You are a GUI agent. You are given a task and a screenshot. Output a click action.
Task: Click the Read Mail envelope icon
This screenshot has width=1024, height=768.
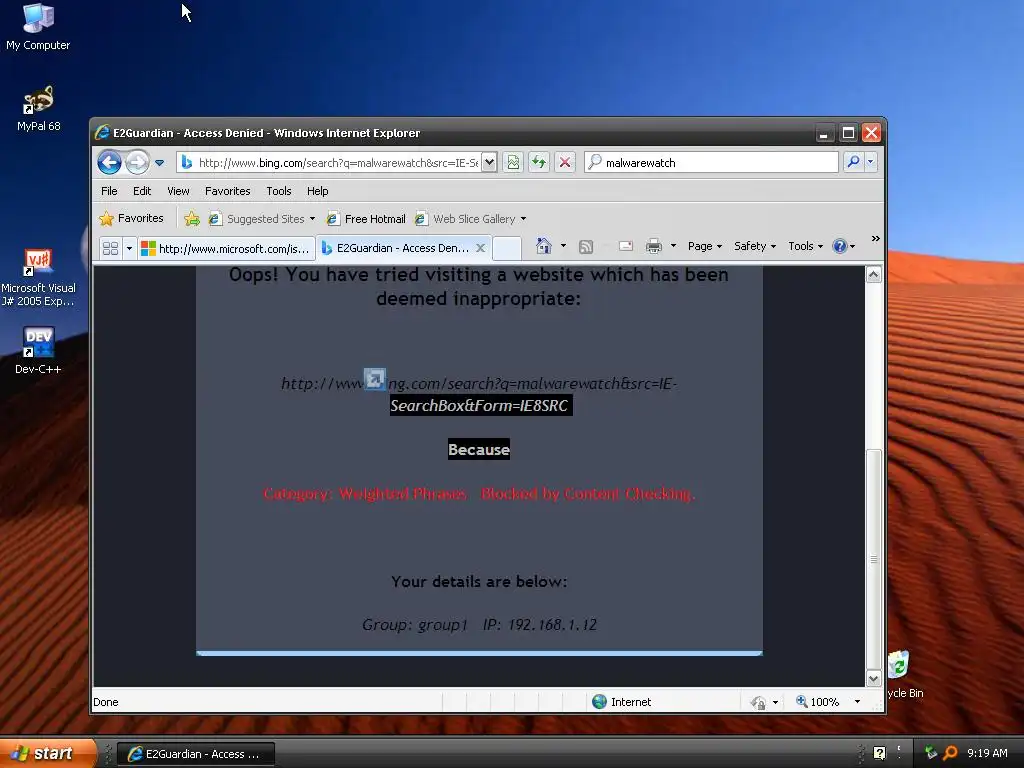coord(626,246)
